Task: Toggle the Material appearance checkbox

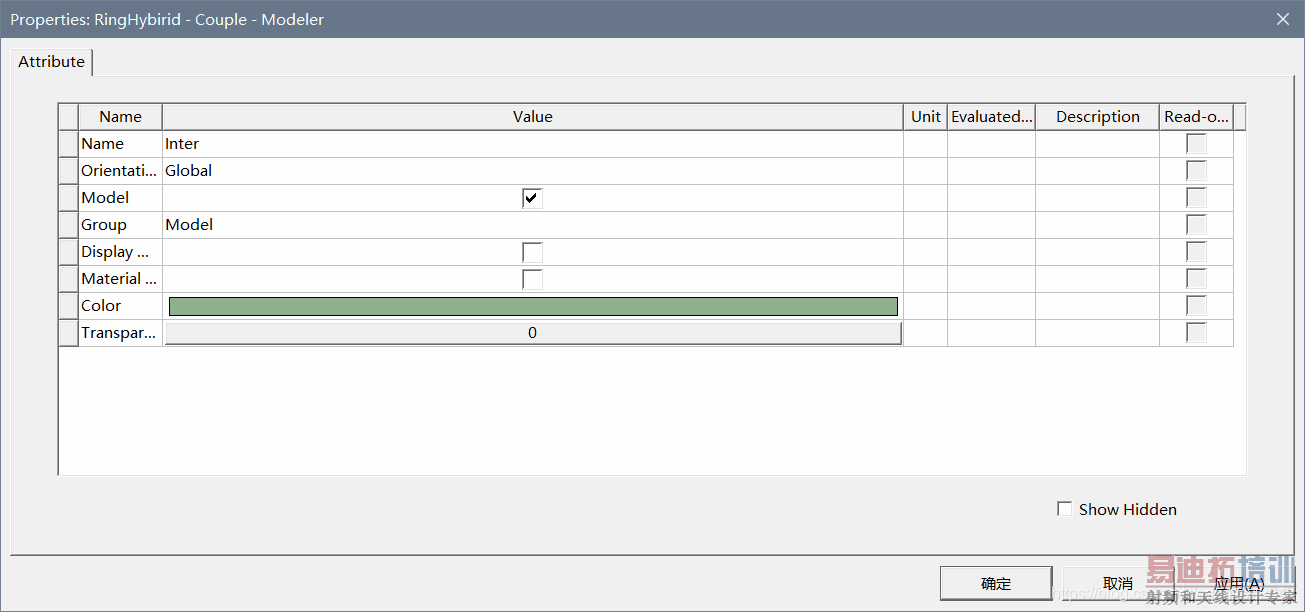Action: [532, 279]
